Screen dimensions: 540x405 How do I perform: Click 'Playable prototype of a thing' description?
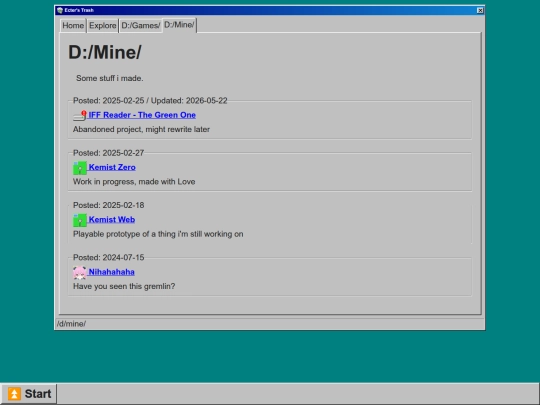(158, 234)
